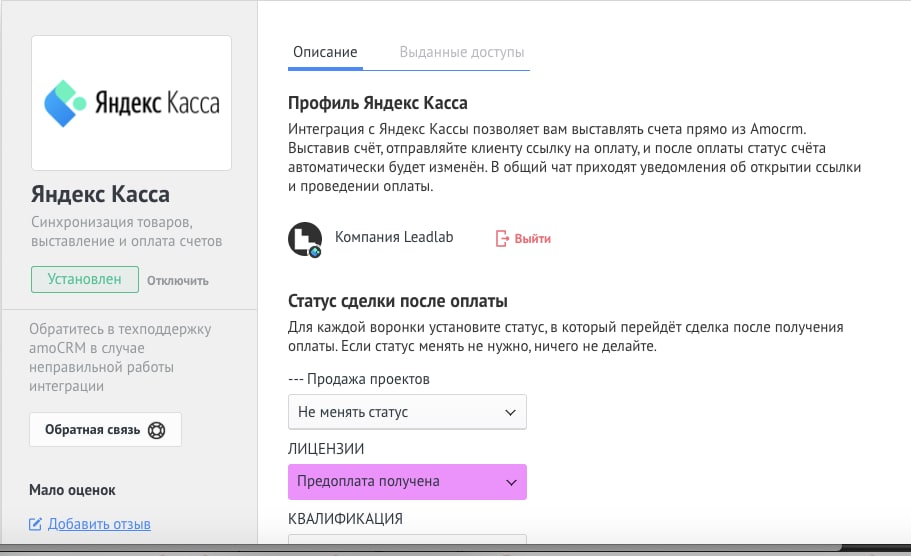Open the Предоплата получена status dropdown
This screenshot has height=556, width=911.
(x=407, y=482)
